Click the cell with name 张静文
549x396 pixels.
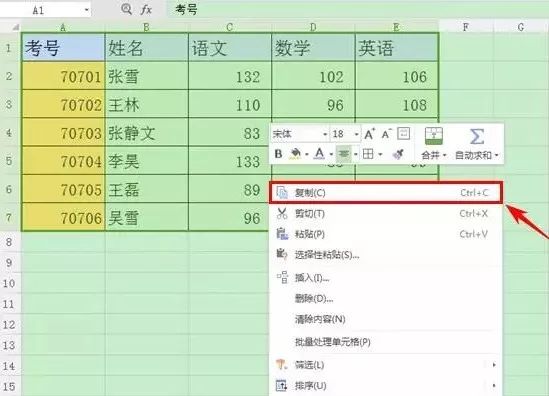(147, 133)
